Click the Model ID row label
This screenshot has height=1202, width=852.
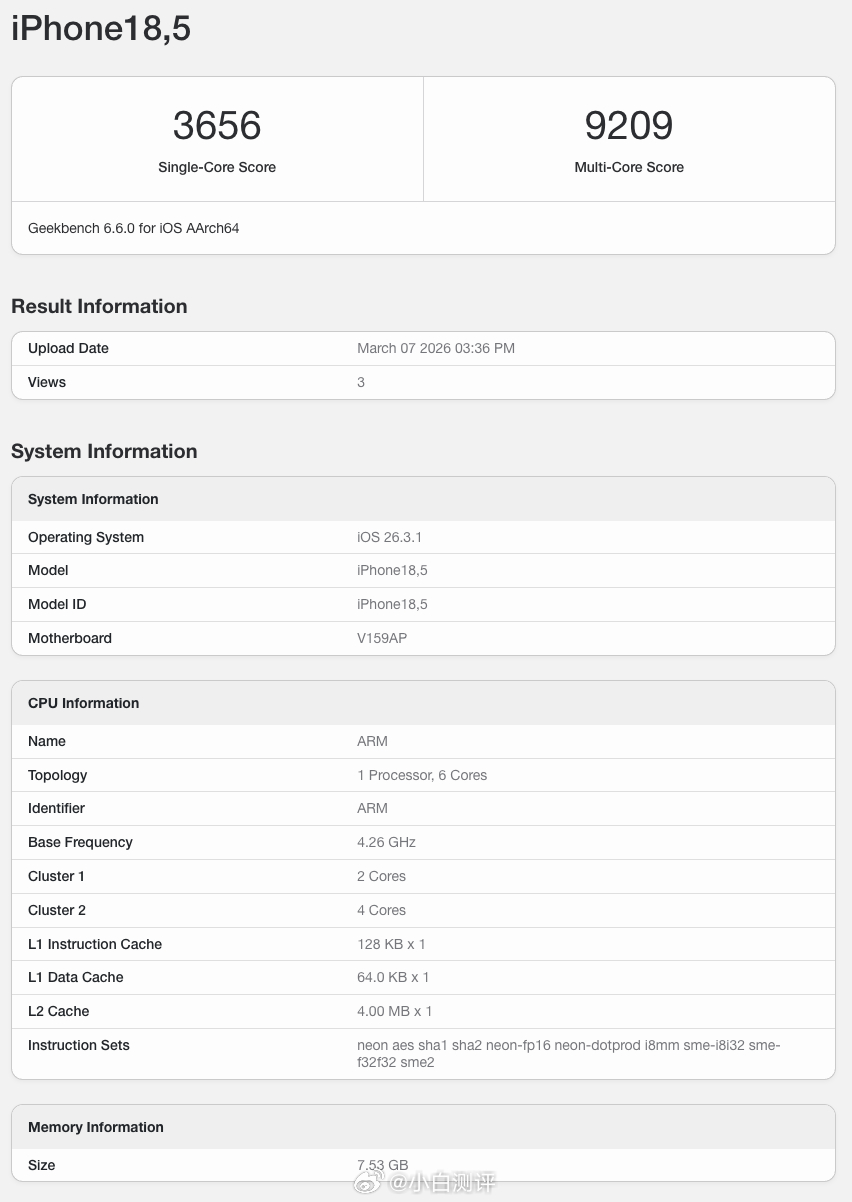(x=57, y=604)
